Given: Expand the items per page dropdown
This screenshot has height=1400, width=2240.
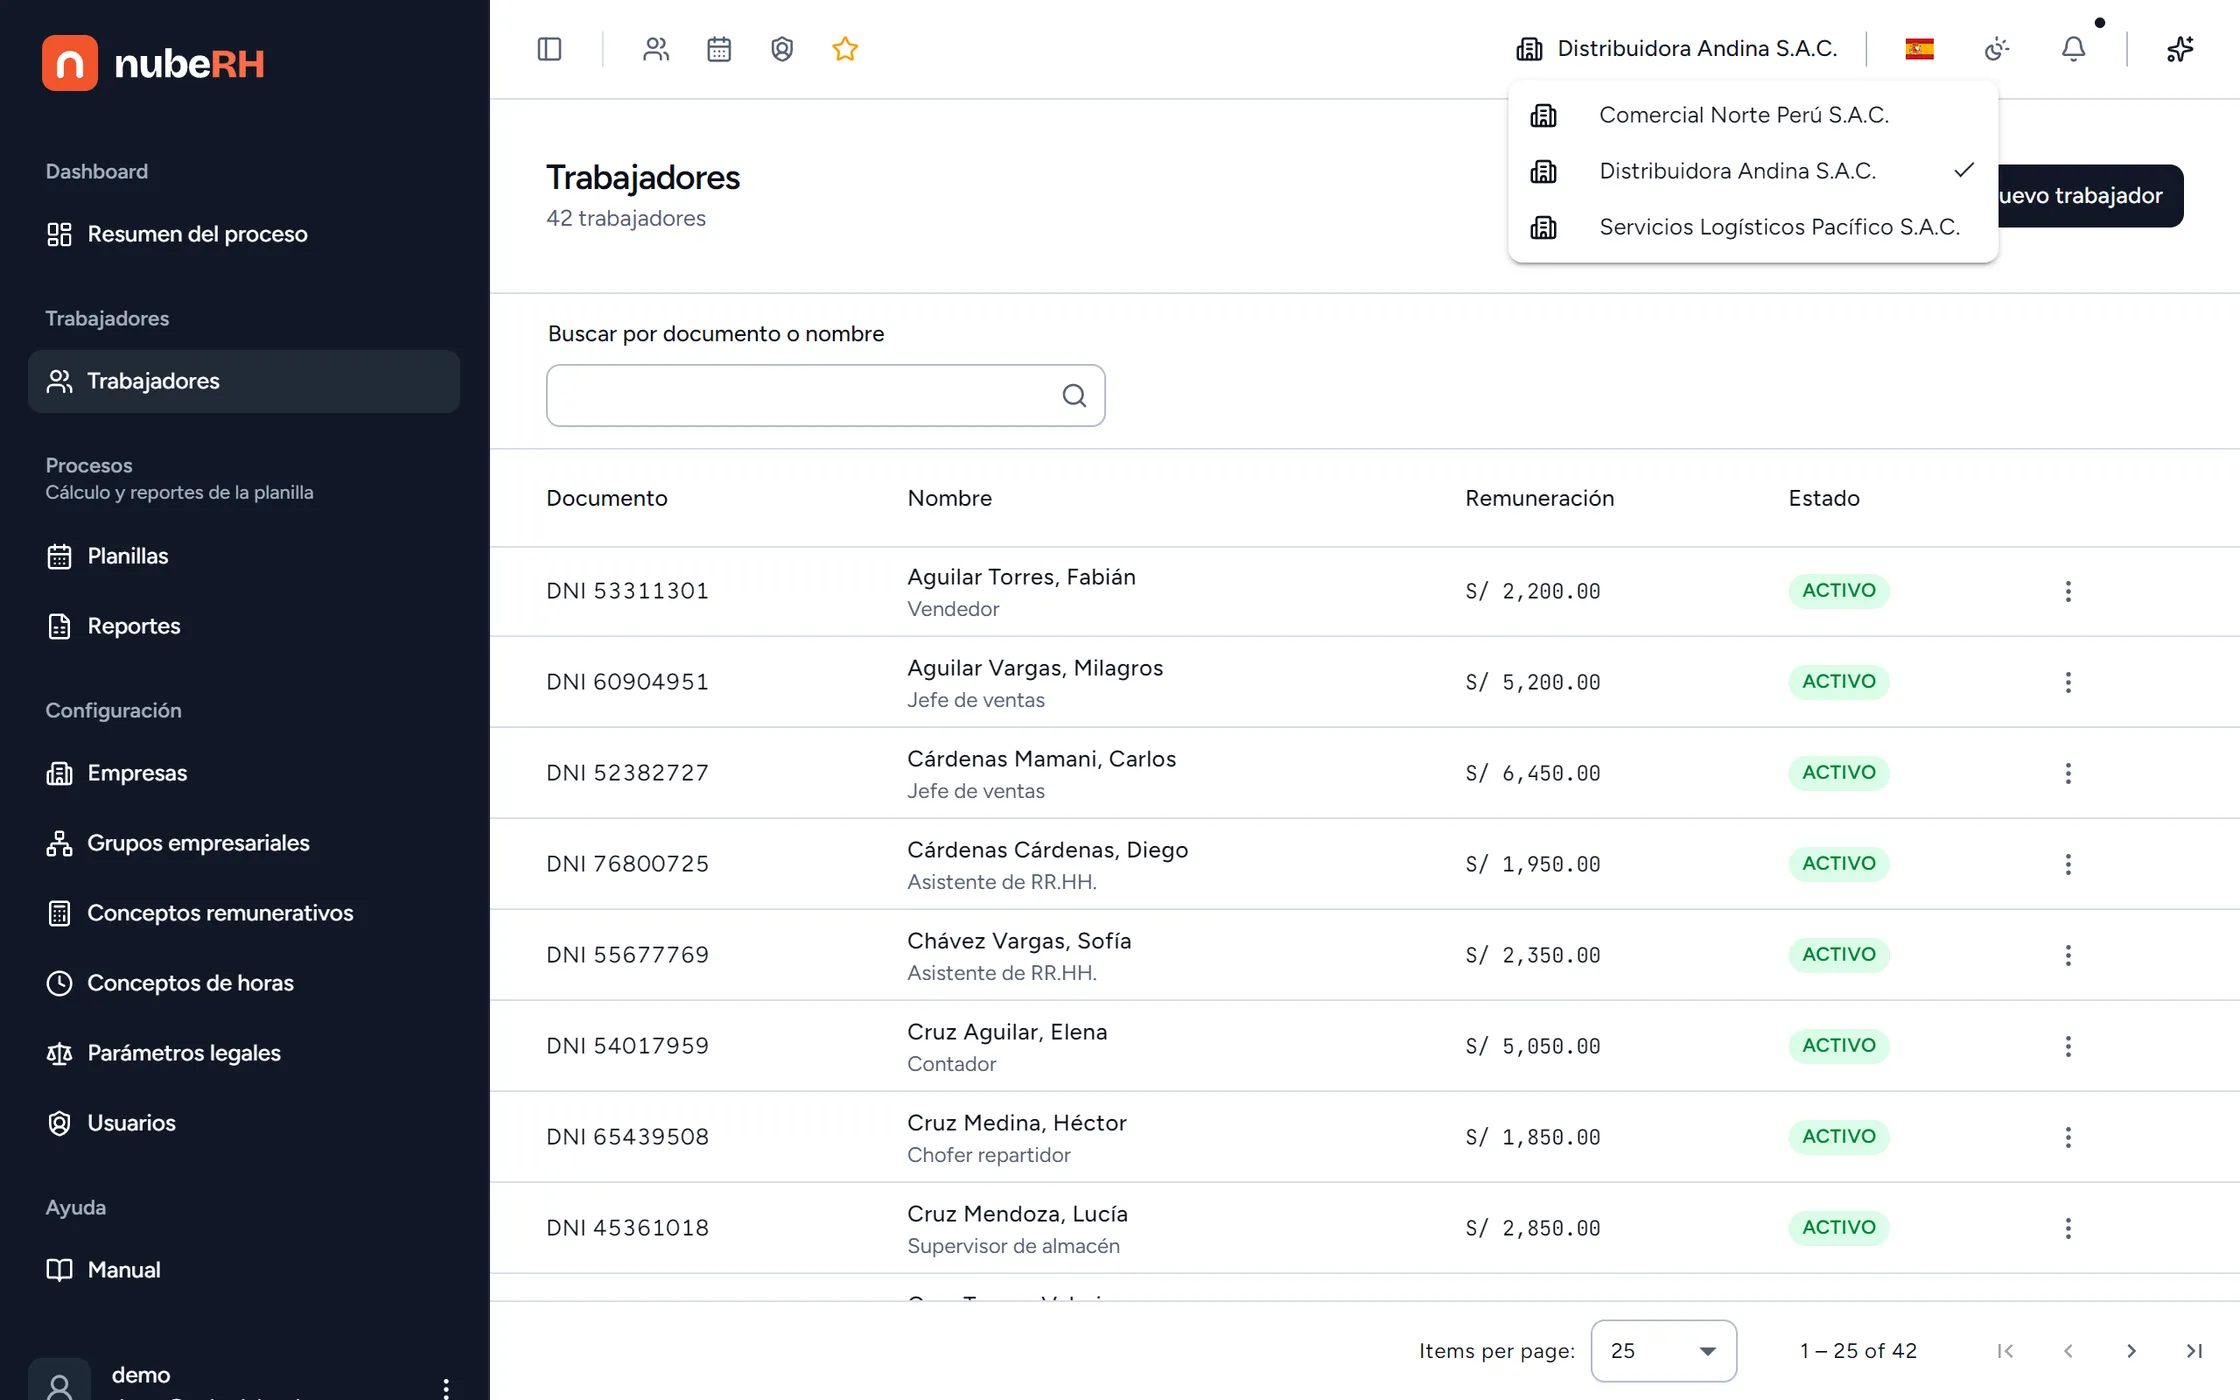Looking at the screenshot, I should pos(1663,1351).
